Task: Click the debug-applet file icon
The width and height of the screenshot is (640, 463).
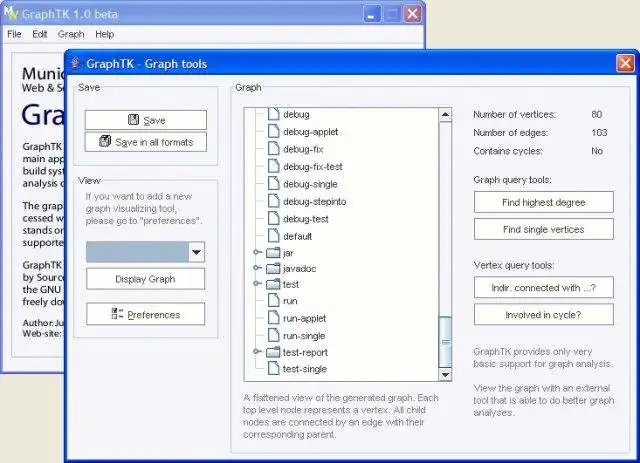Action: [x=273, y=131]
